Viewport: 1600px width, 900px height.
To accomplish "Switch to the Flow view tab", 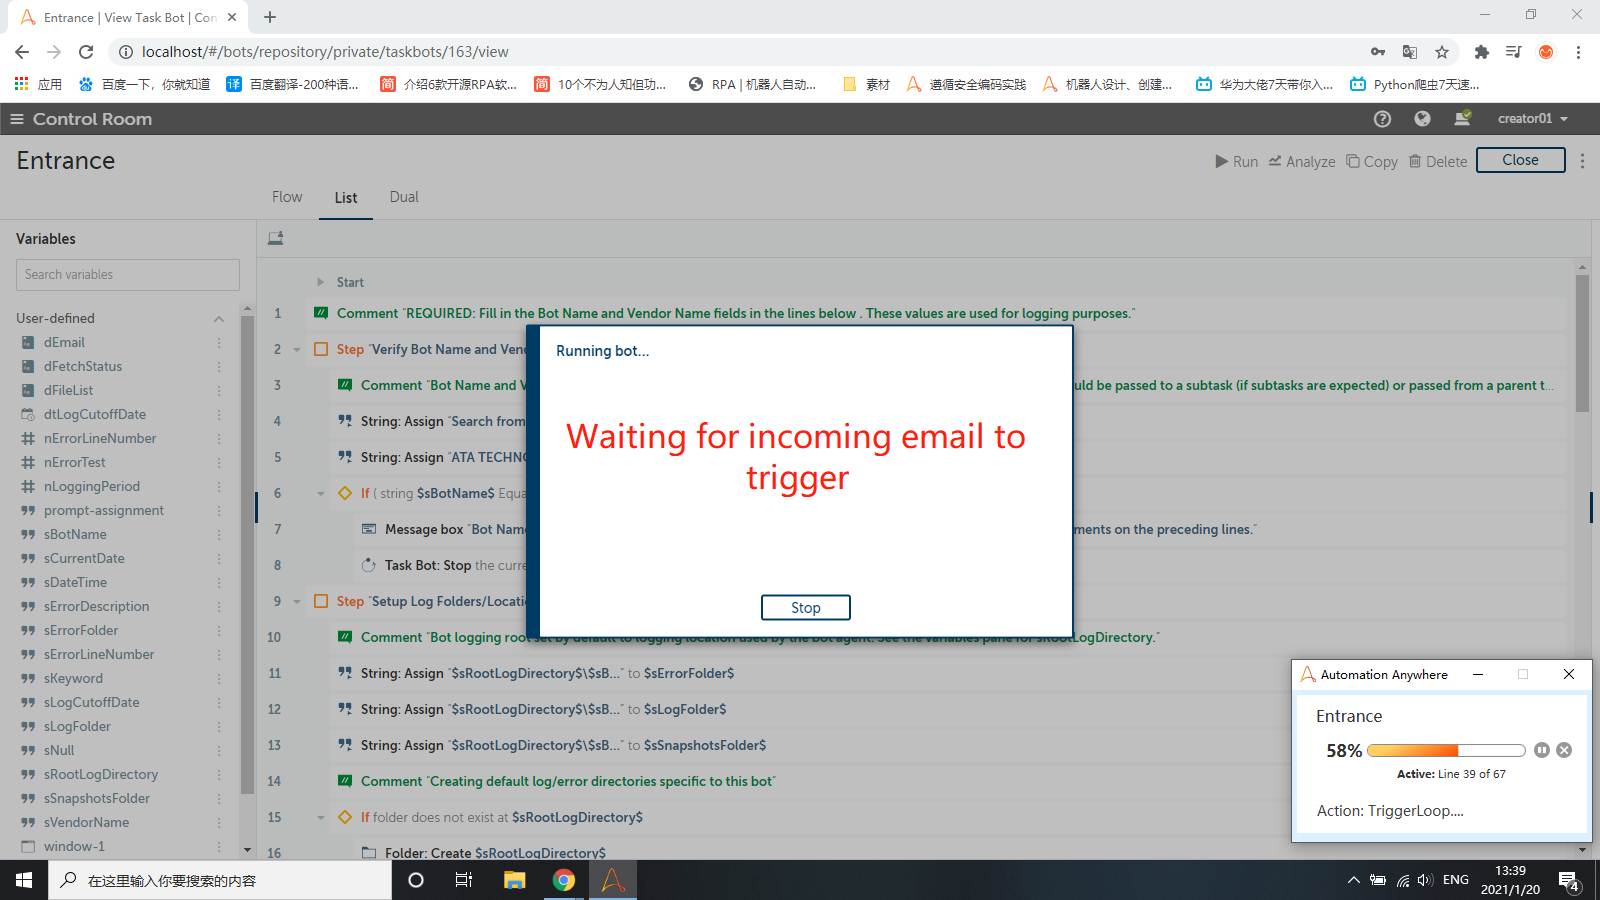I will (x=287, y=197).
